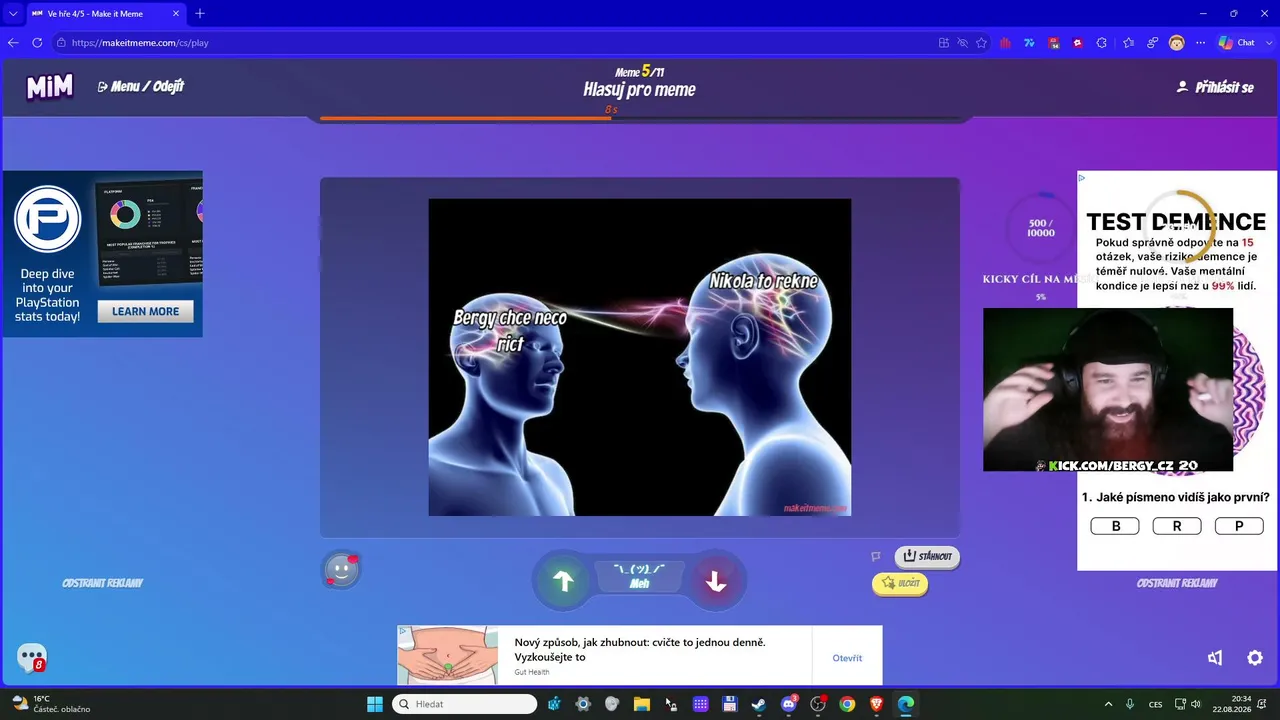
Task: Bookmark this page with the star
Action: click(981, 43)
